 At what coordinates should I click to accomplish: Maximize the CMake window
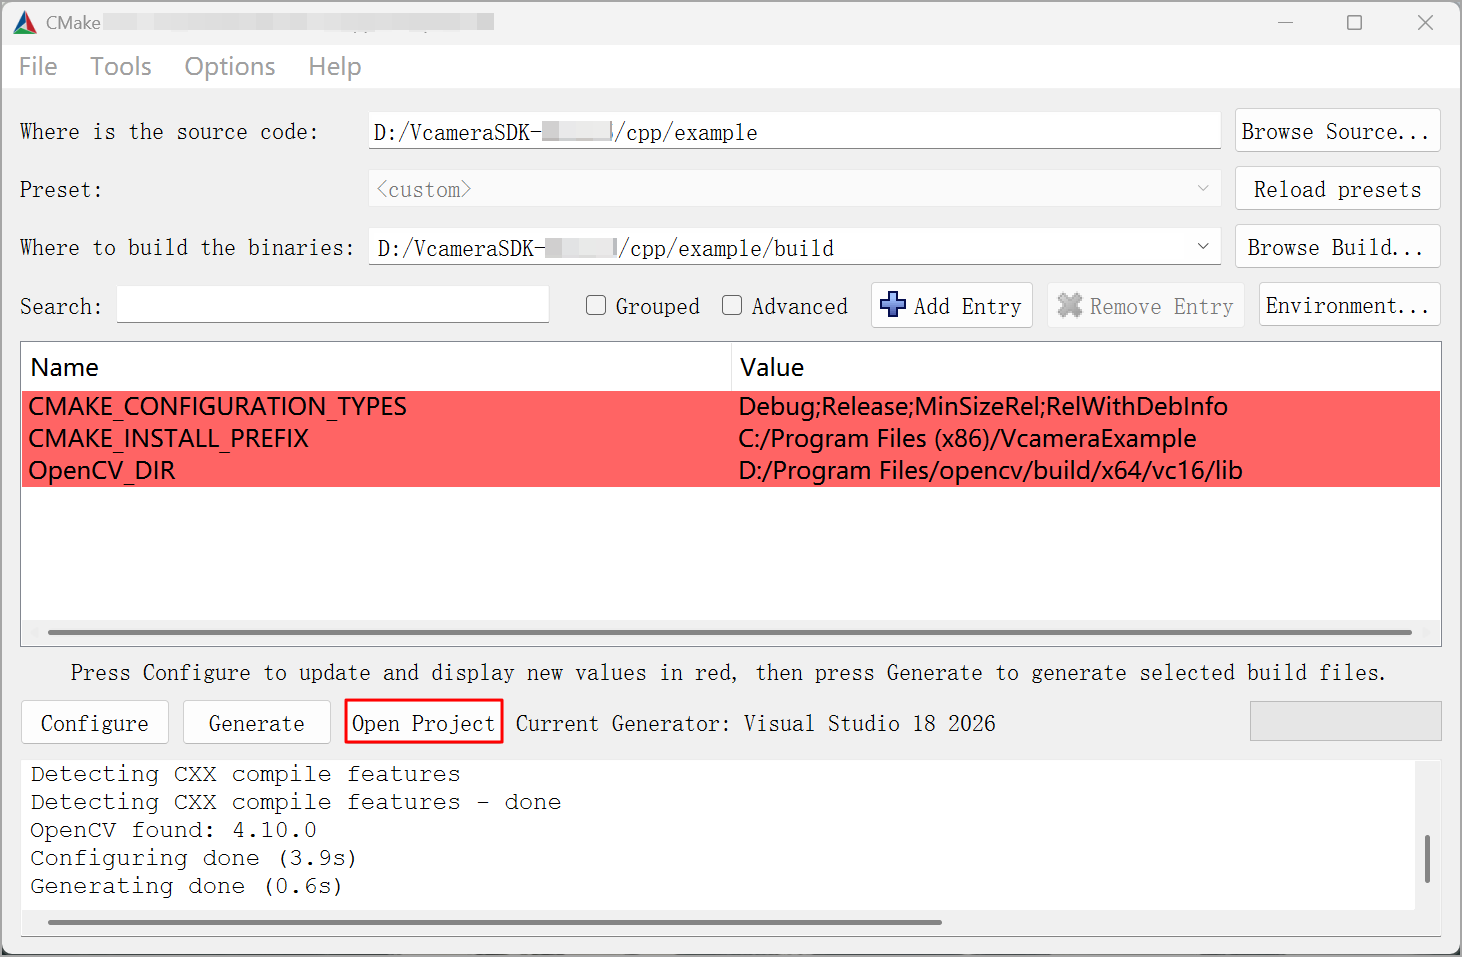pos(1355,22)
